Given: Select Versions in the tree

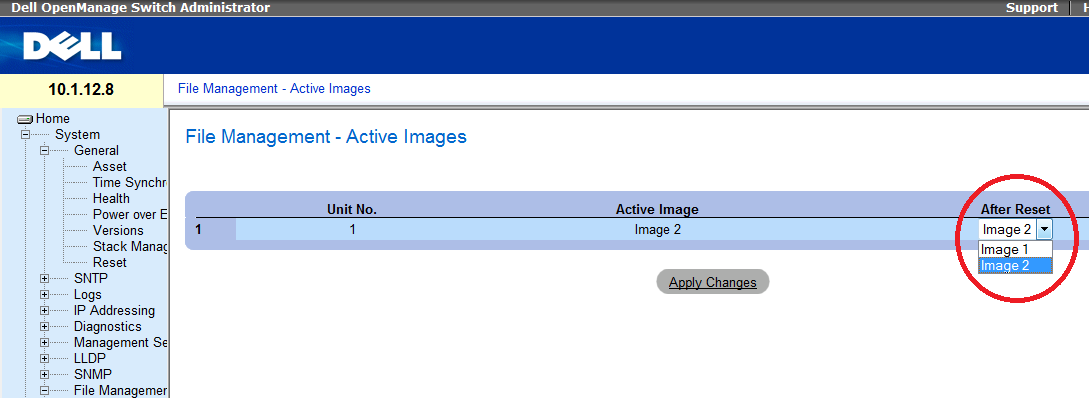Looking at the screenshot, I should click(118, 231).
